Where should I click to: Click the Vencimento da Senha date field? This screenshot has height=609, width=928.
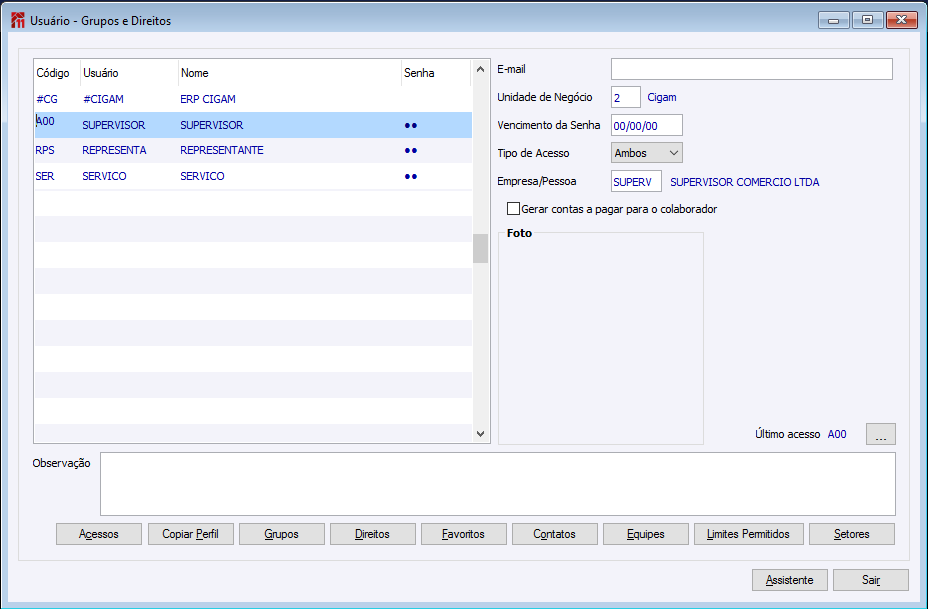(646, 125)
